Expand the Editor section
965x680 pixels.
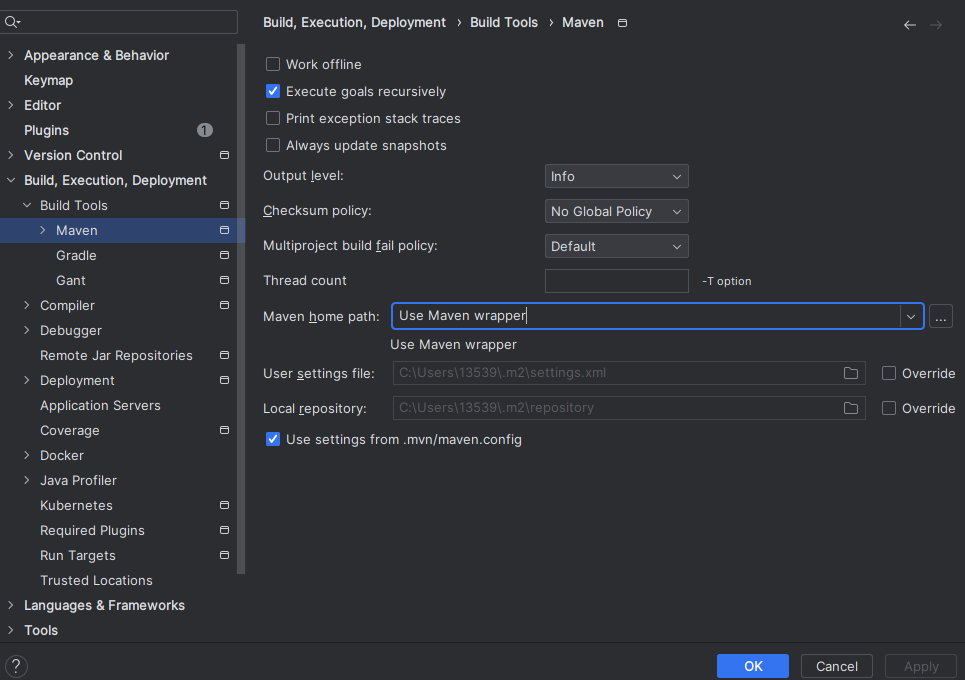10,105
